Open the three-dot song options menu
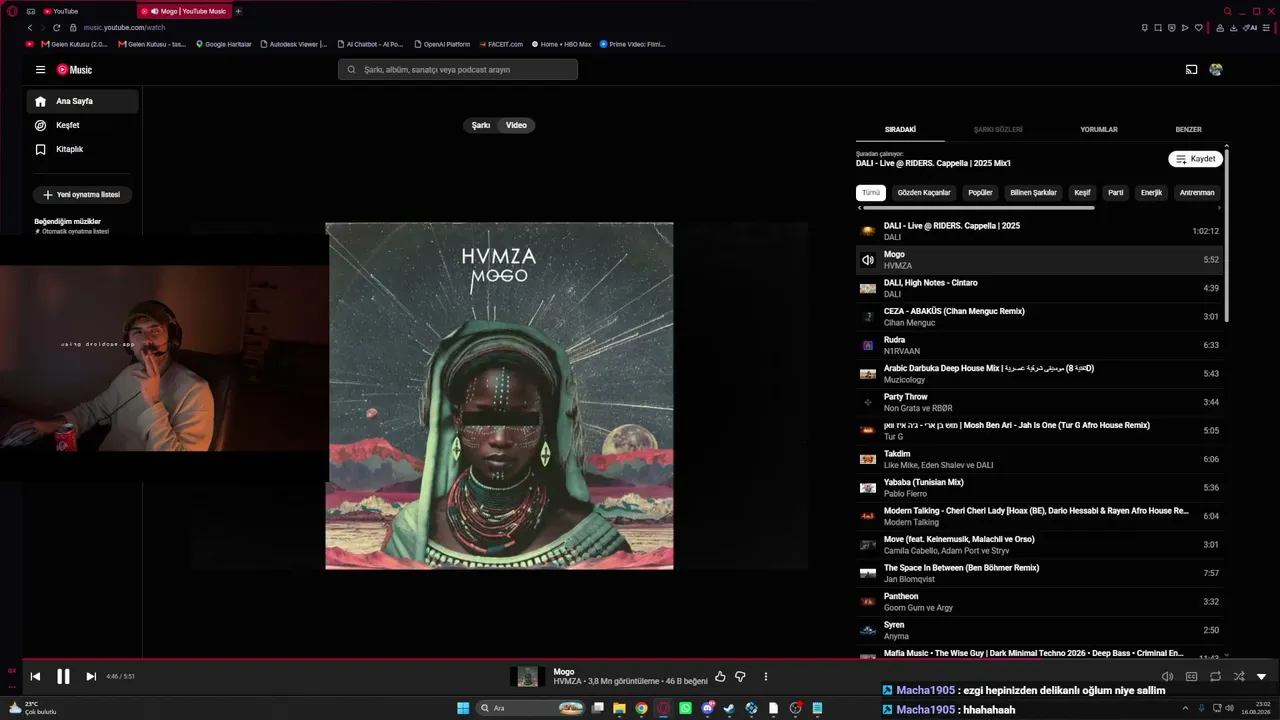 pyautogui.click(x=766, y=677)
